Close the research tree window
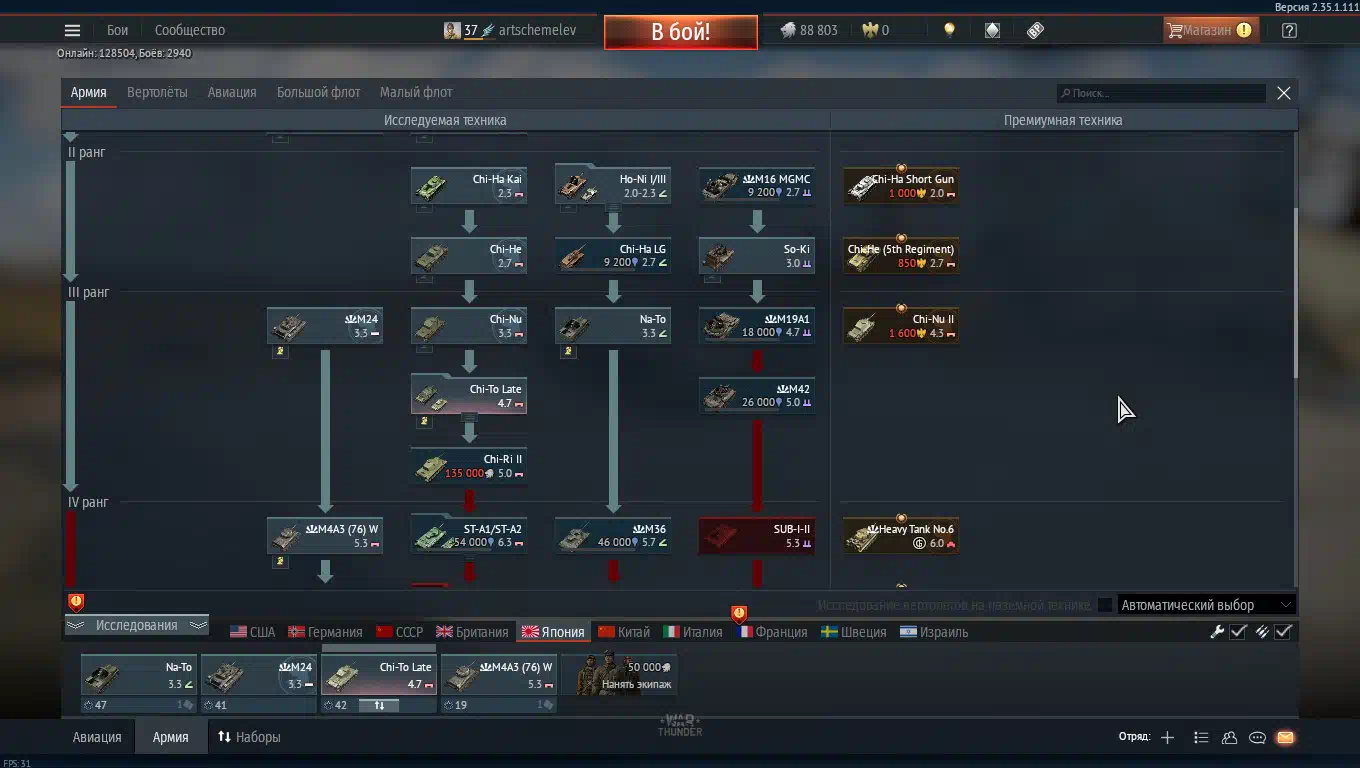This screenshot has width=1360, height=768. pos(1284,93)
